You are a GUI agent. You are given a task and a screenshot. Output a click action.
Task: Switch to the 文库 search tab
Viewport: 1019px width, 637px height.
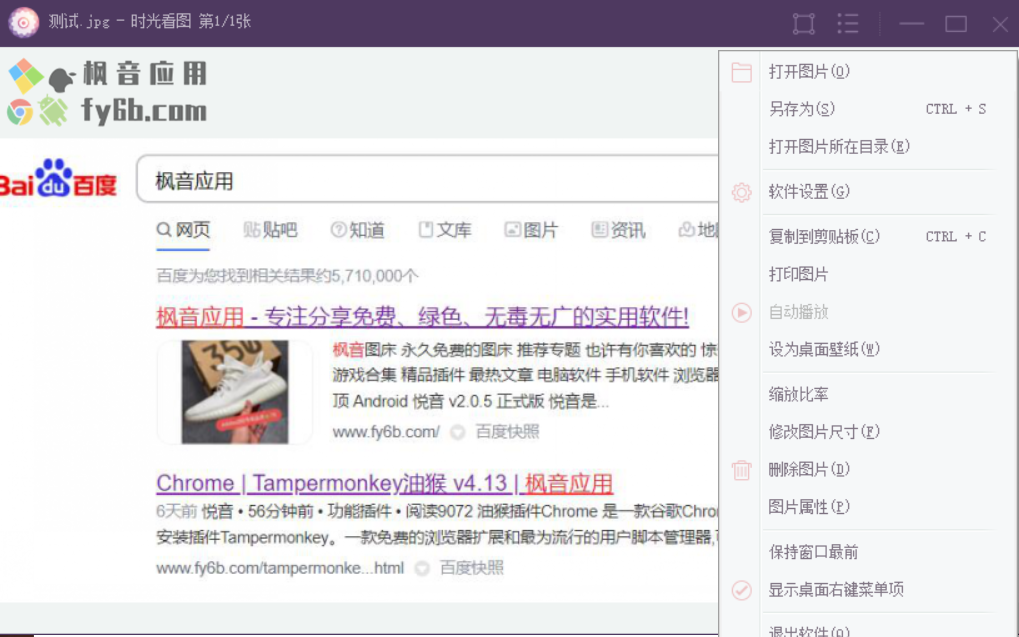445,230
